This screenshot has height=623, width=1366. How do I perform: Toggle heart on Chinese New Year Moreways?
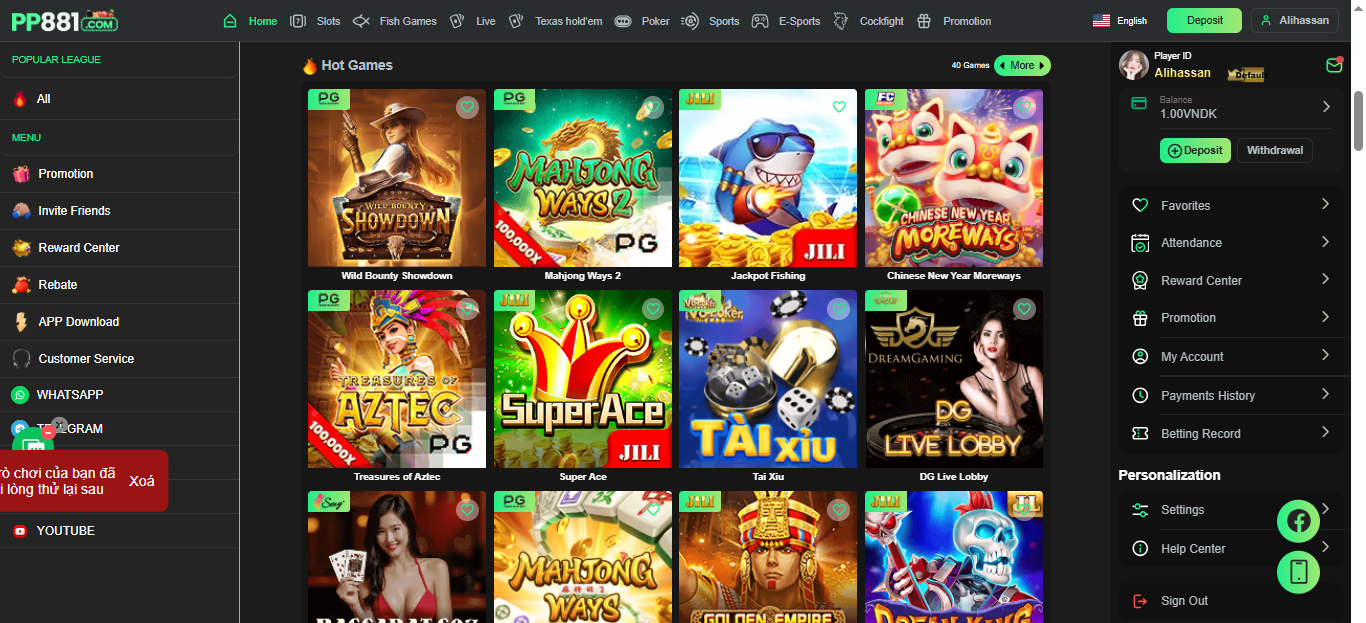[1024, 107]
